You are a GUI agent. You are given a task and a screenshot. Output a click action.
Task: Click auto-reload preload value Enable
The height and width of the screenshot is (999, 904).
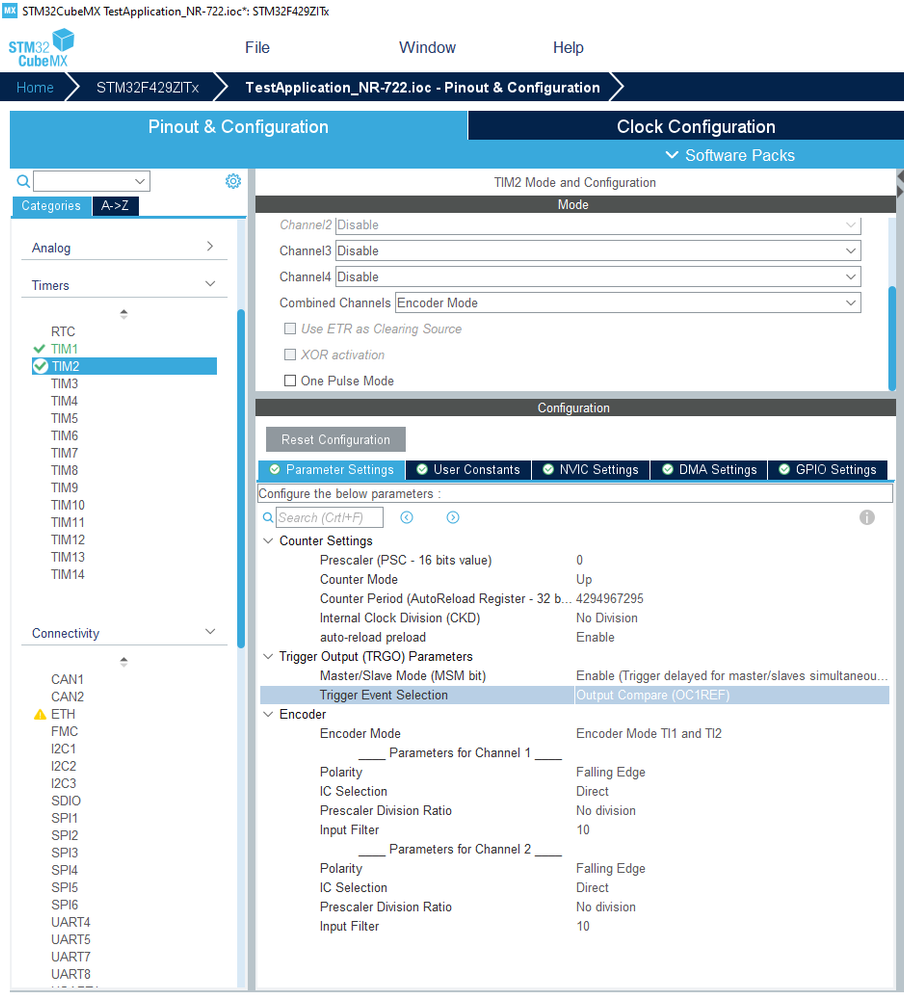(x=595, y=637)
